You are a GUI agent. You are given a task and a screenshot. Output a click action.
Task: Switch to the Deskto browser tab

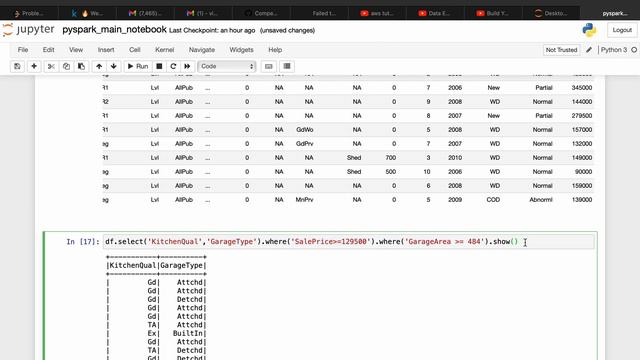(551, 13)
